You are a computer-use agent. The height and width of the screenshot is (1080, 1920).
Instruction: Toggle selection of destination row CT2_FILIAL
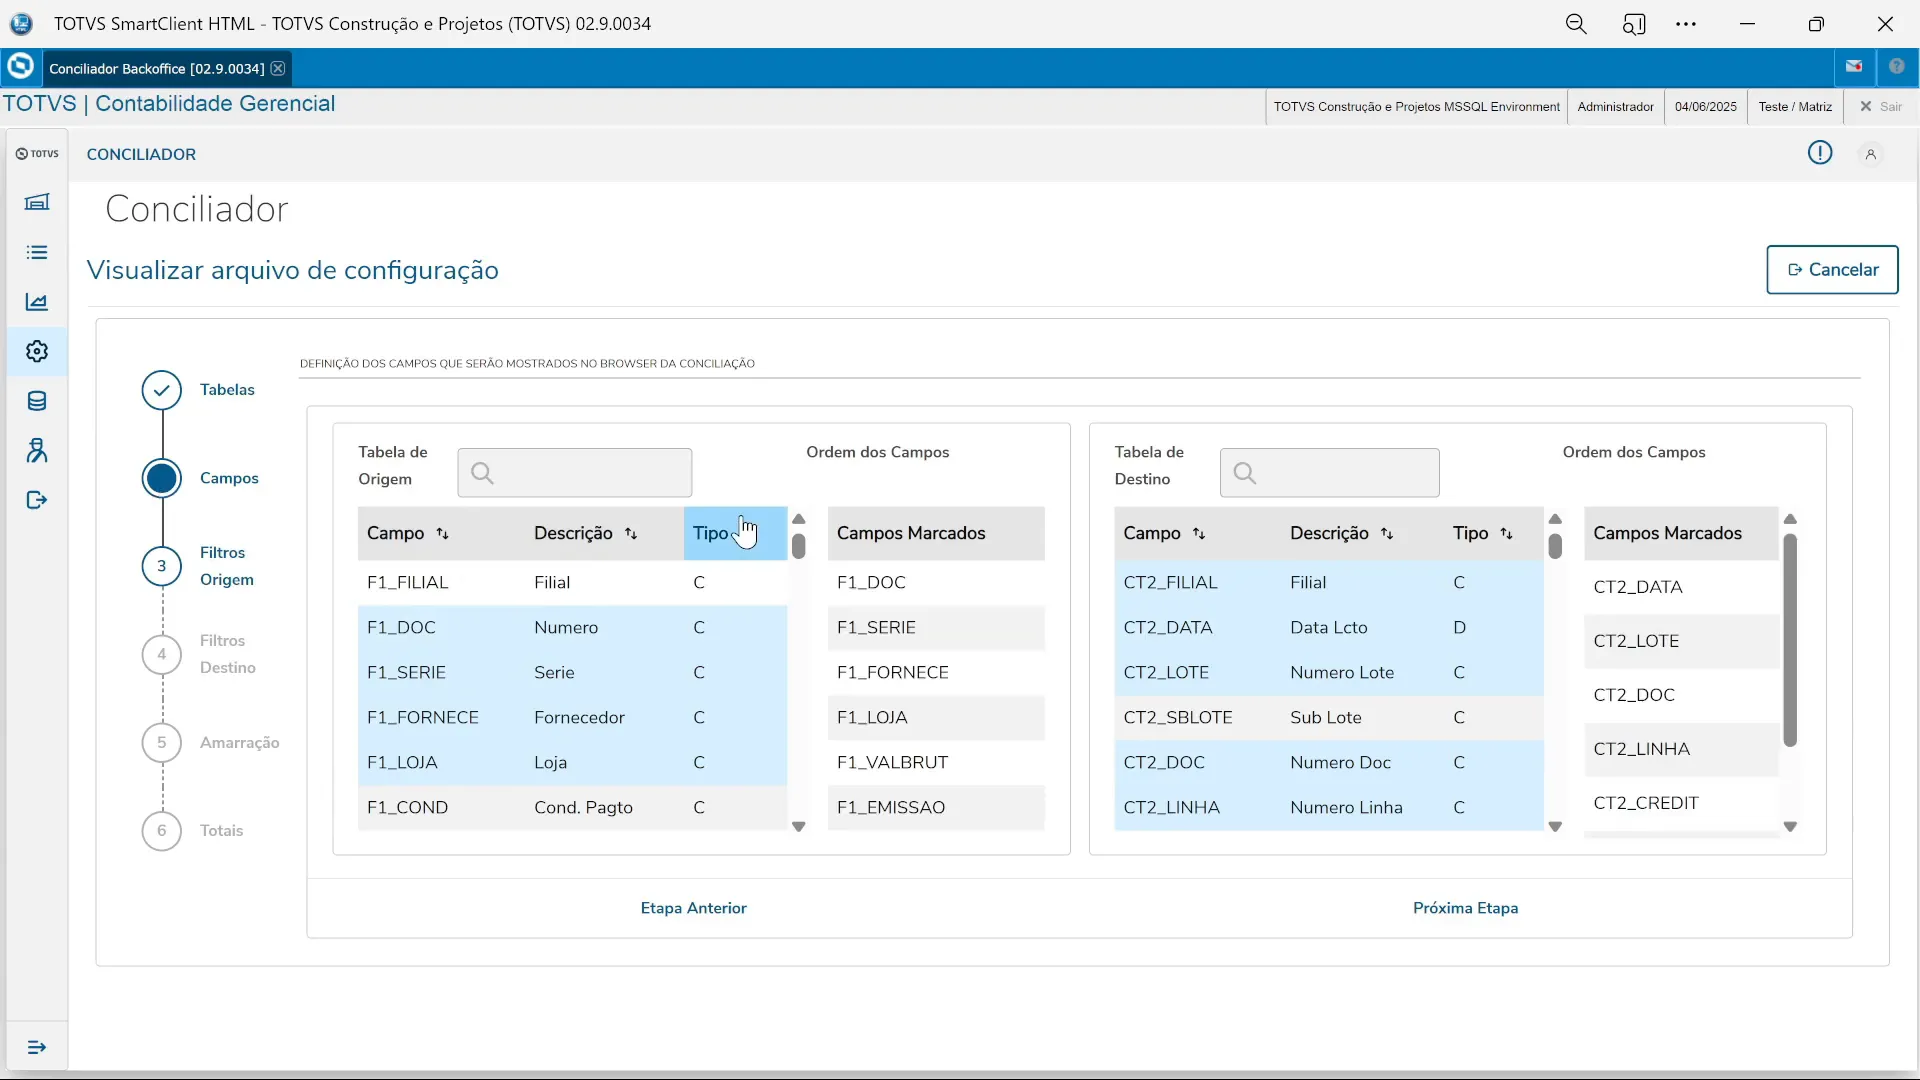1250,583
